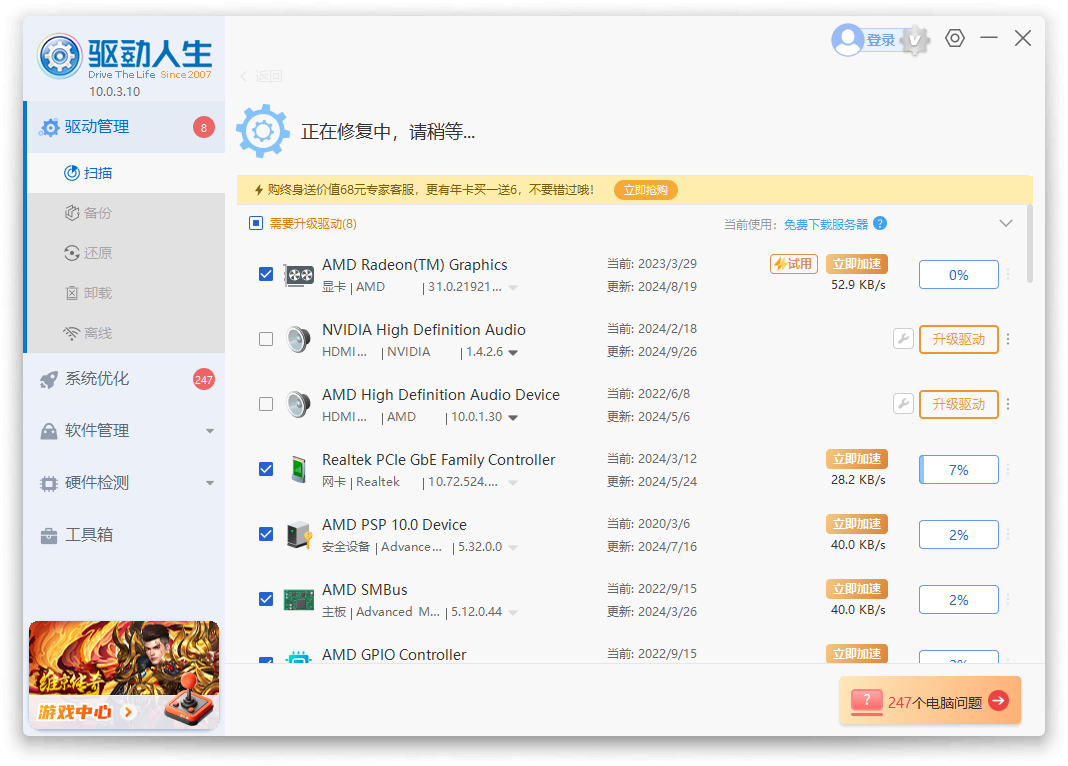Click 升级驱动 for AMD High Definition Audio
This screenshot has height=766, width=1068.
pyautogui.click(x=960, y=404)
